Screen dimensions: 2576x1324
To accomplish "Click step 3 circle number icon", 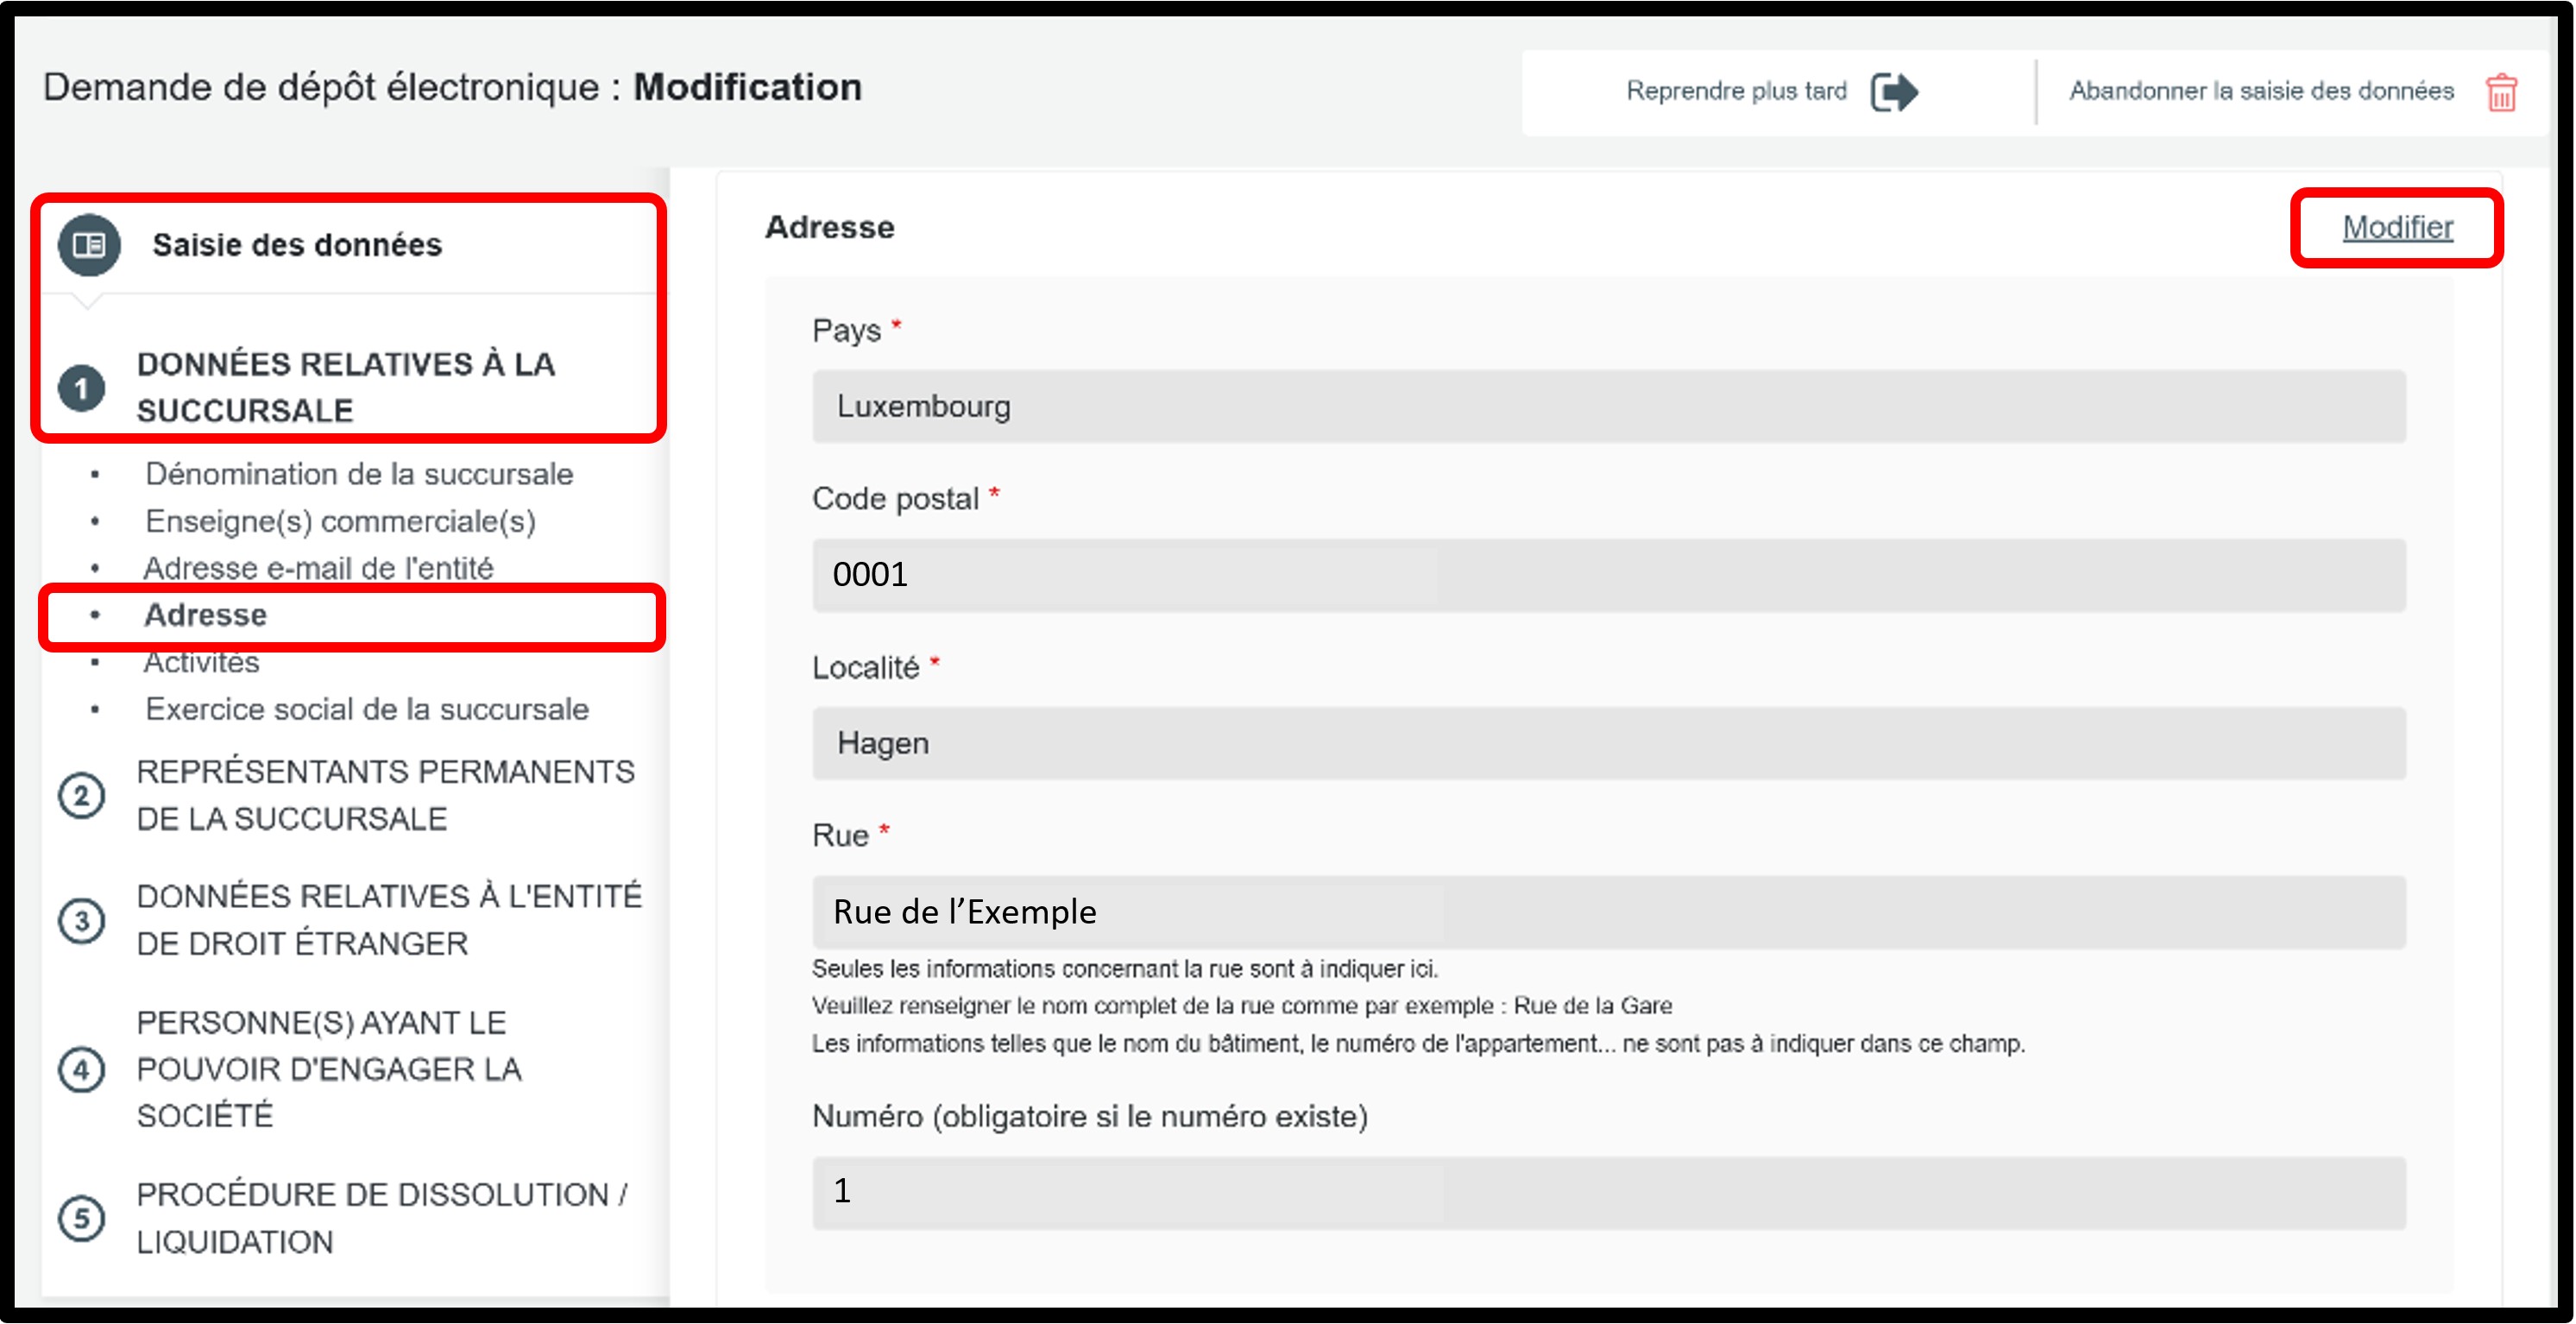I will tap(81, 921).
